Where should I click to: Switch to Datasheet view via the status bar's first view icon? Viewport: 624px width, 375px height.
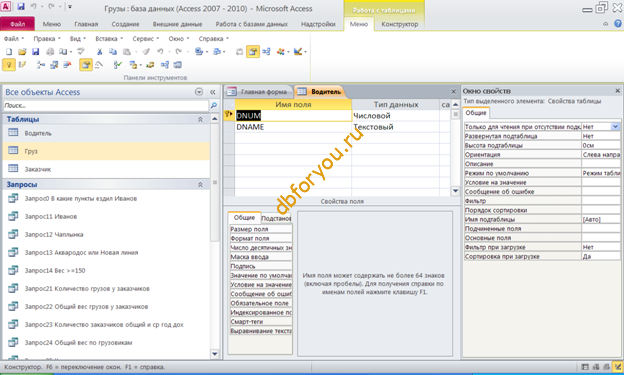585,367
